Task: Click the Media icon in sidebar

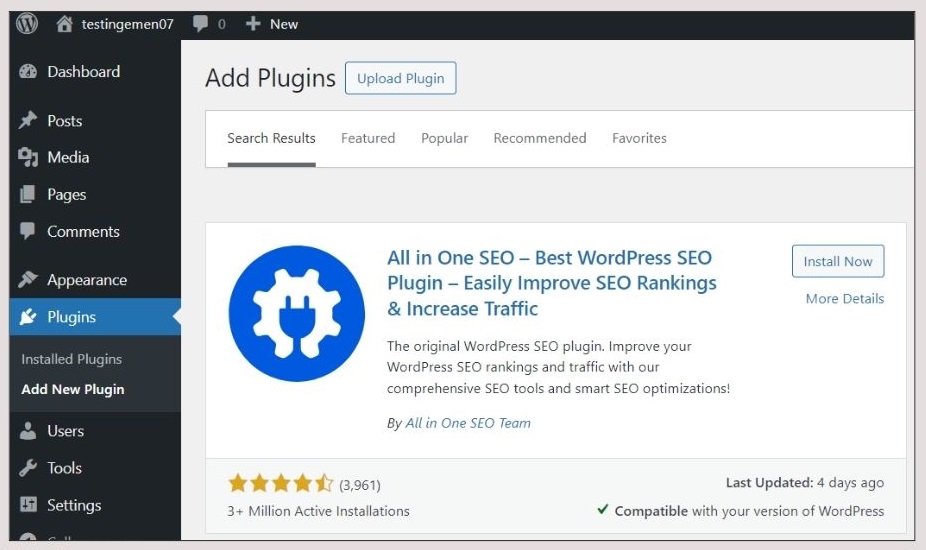Action: coord(28,157)
